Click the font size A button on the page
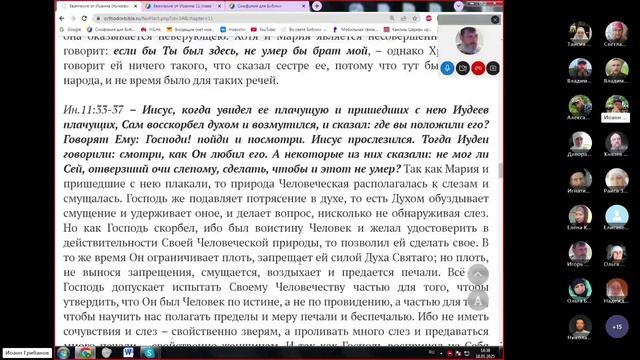 coord(478,300)
